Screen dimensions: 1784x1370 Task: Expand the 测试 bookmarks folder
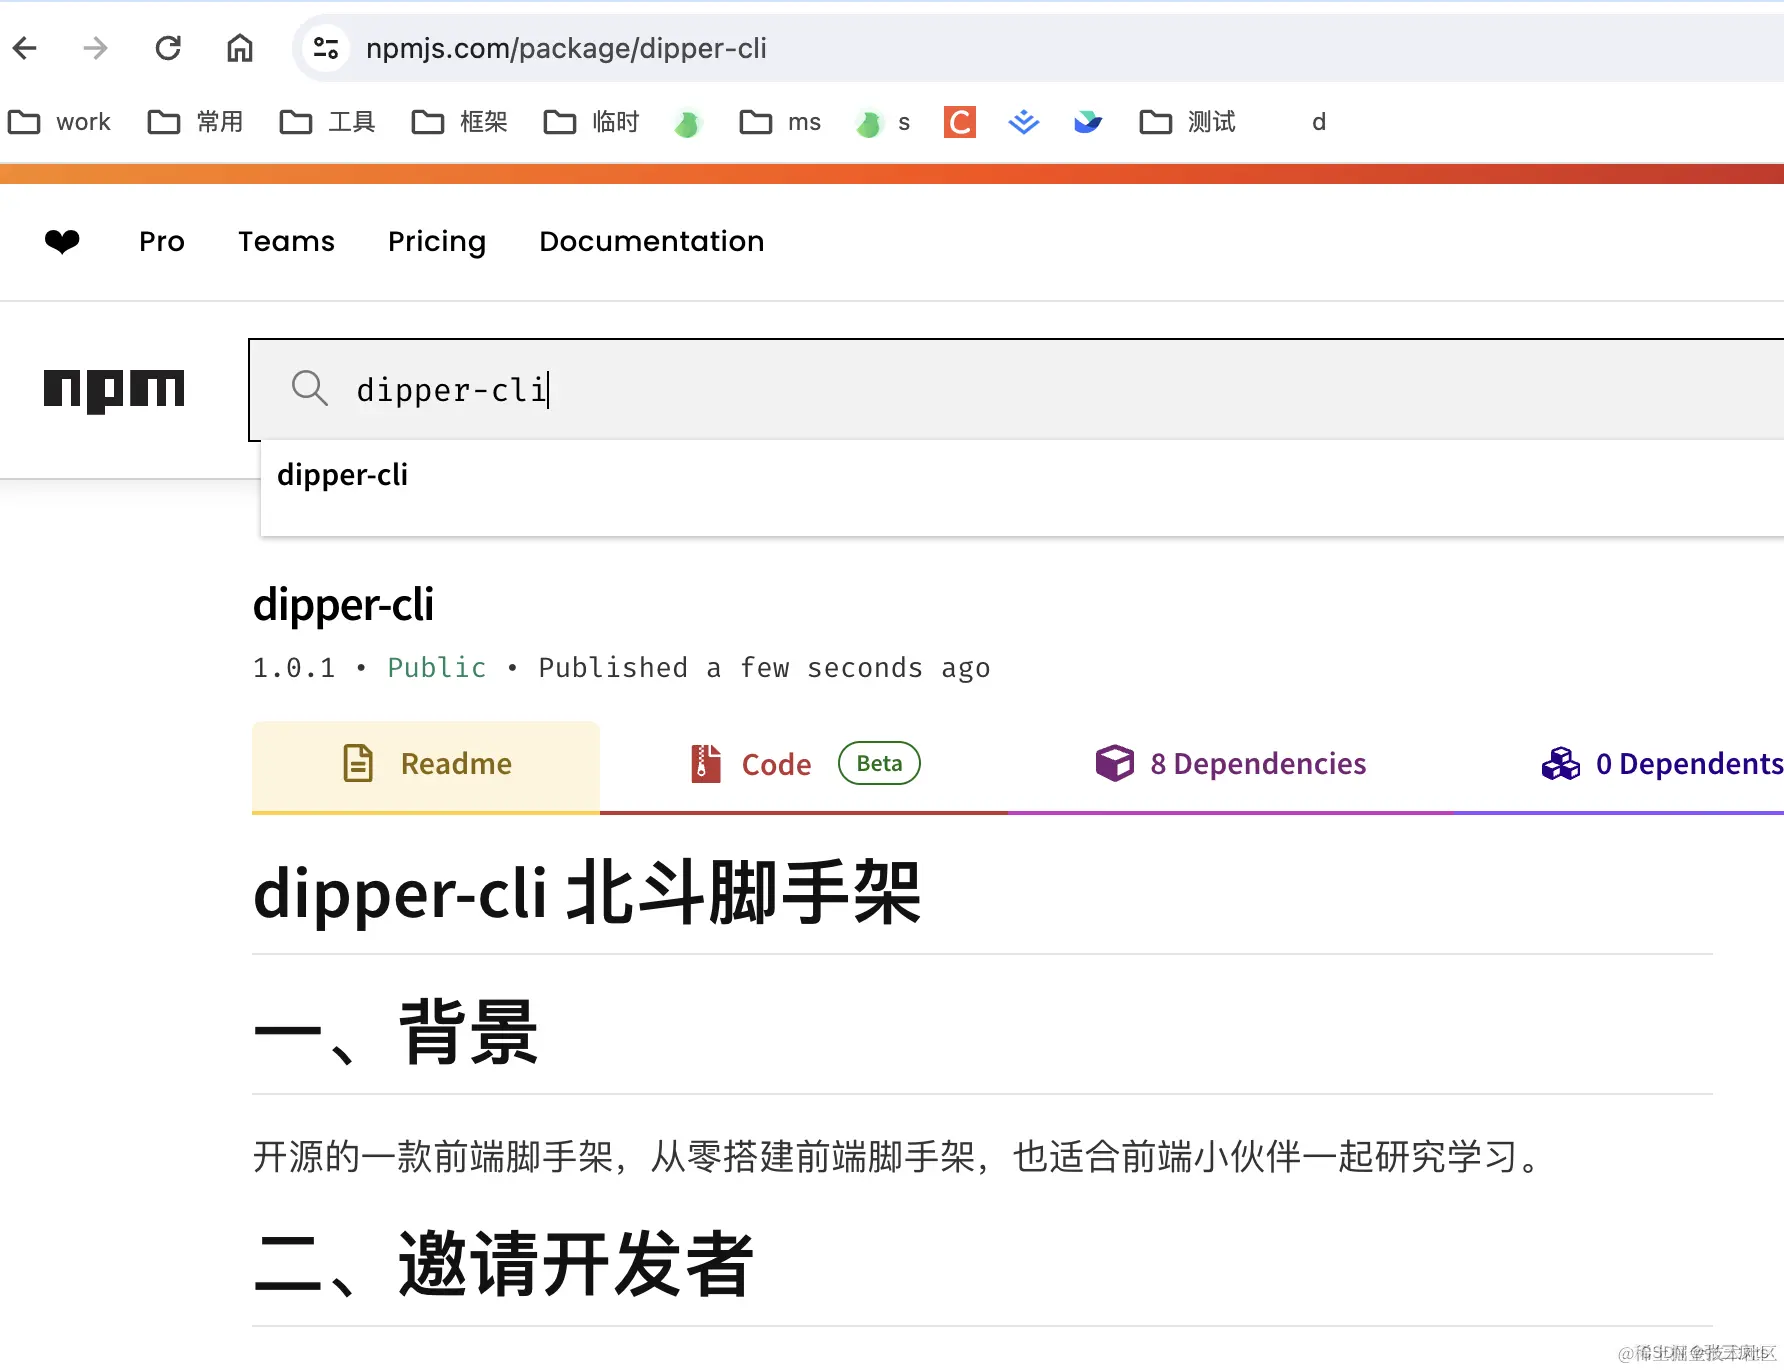[1186, 121]
